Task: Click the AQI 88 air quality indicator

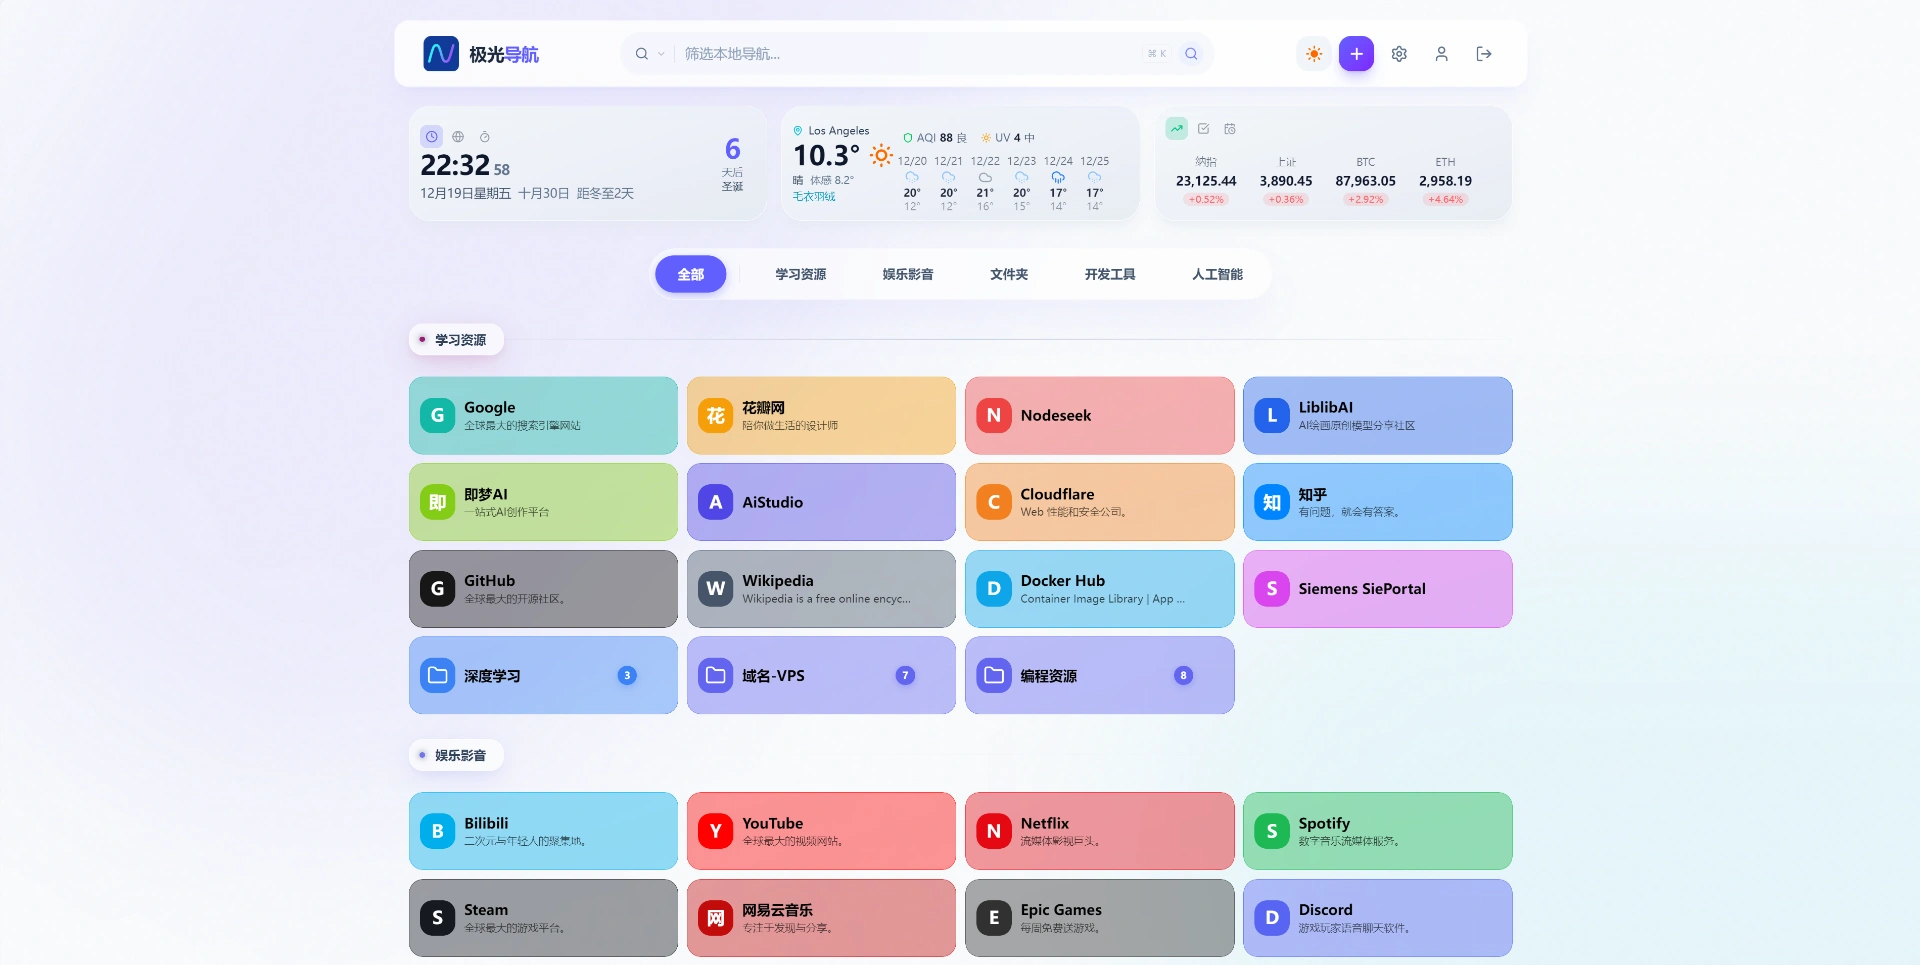Action: click(x=934, y=138)
